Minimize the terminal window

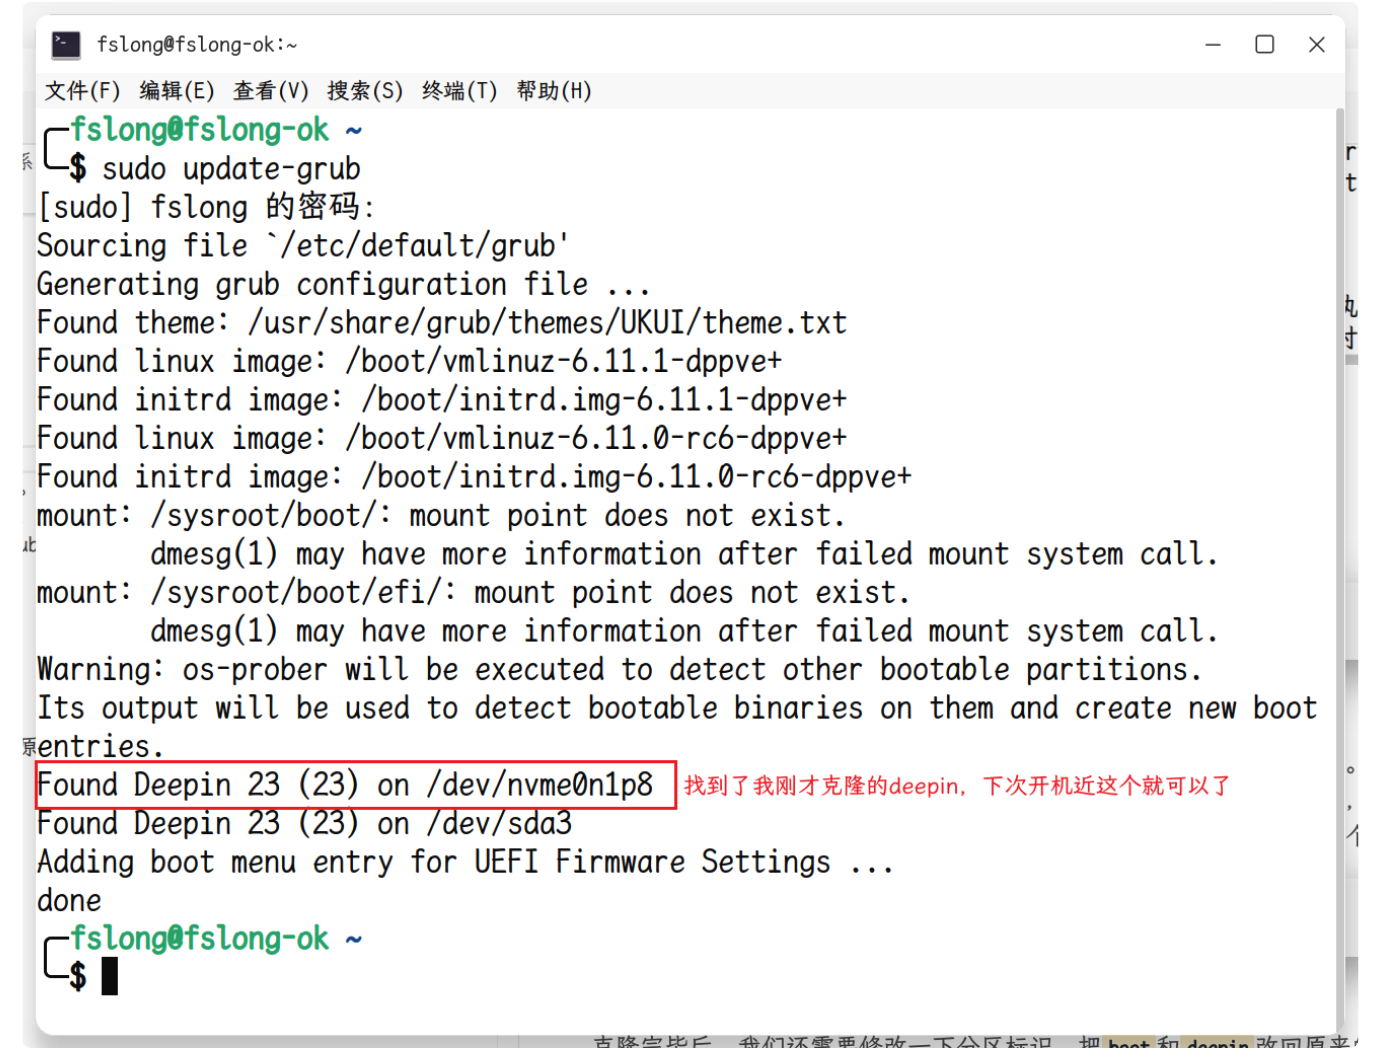click(x=1213, y=45)
